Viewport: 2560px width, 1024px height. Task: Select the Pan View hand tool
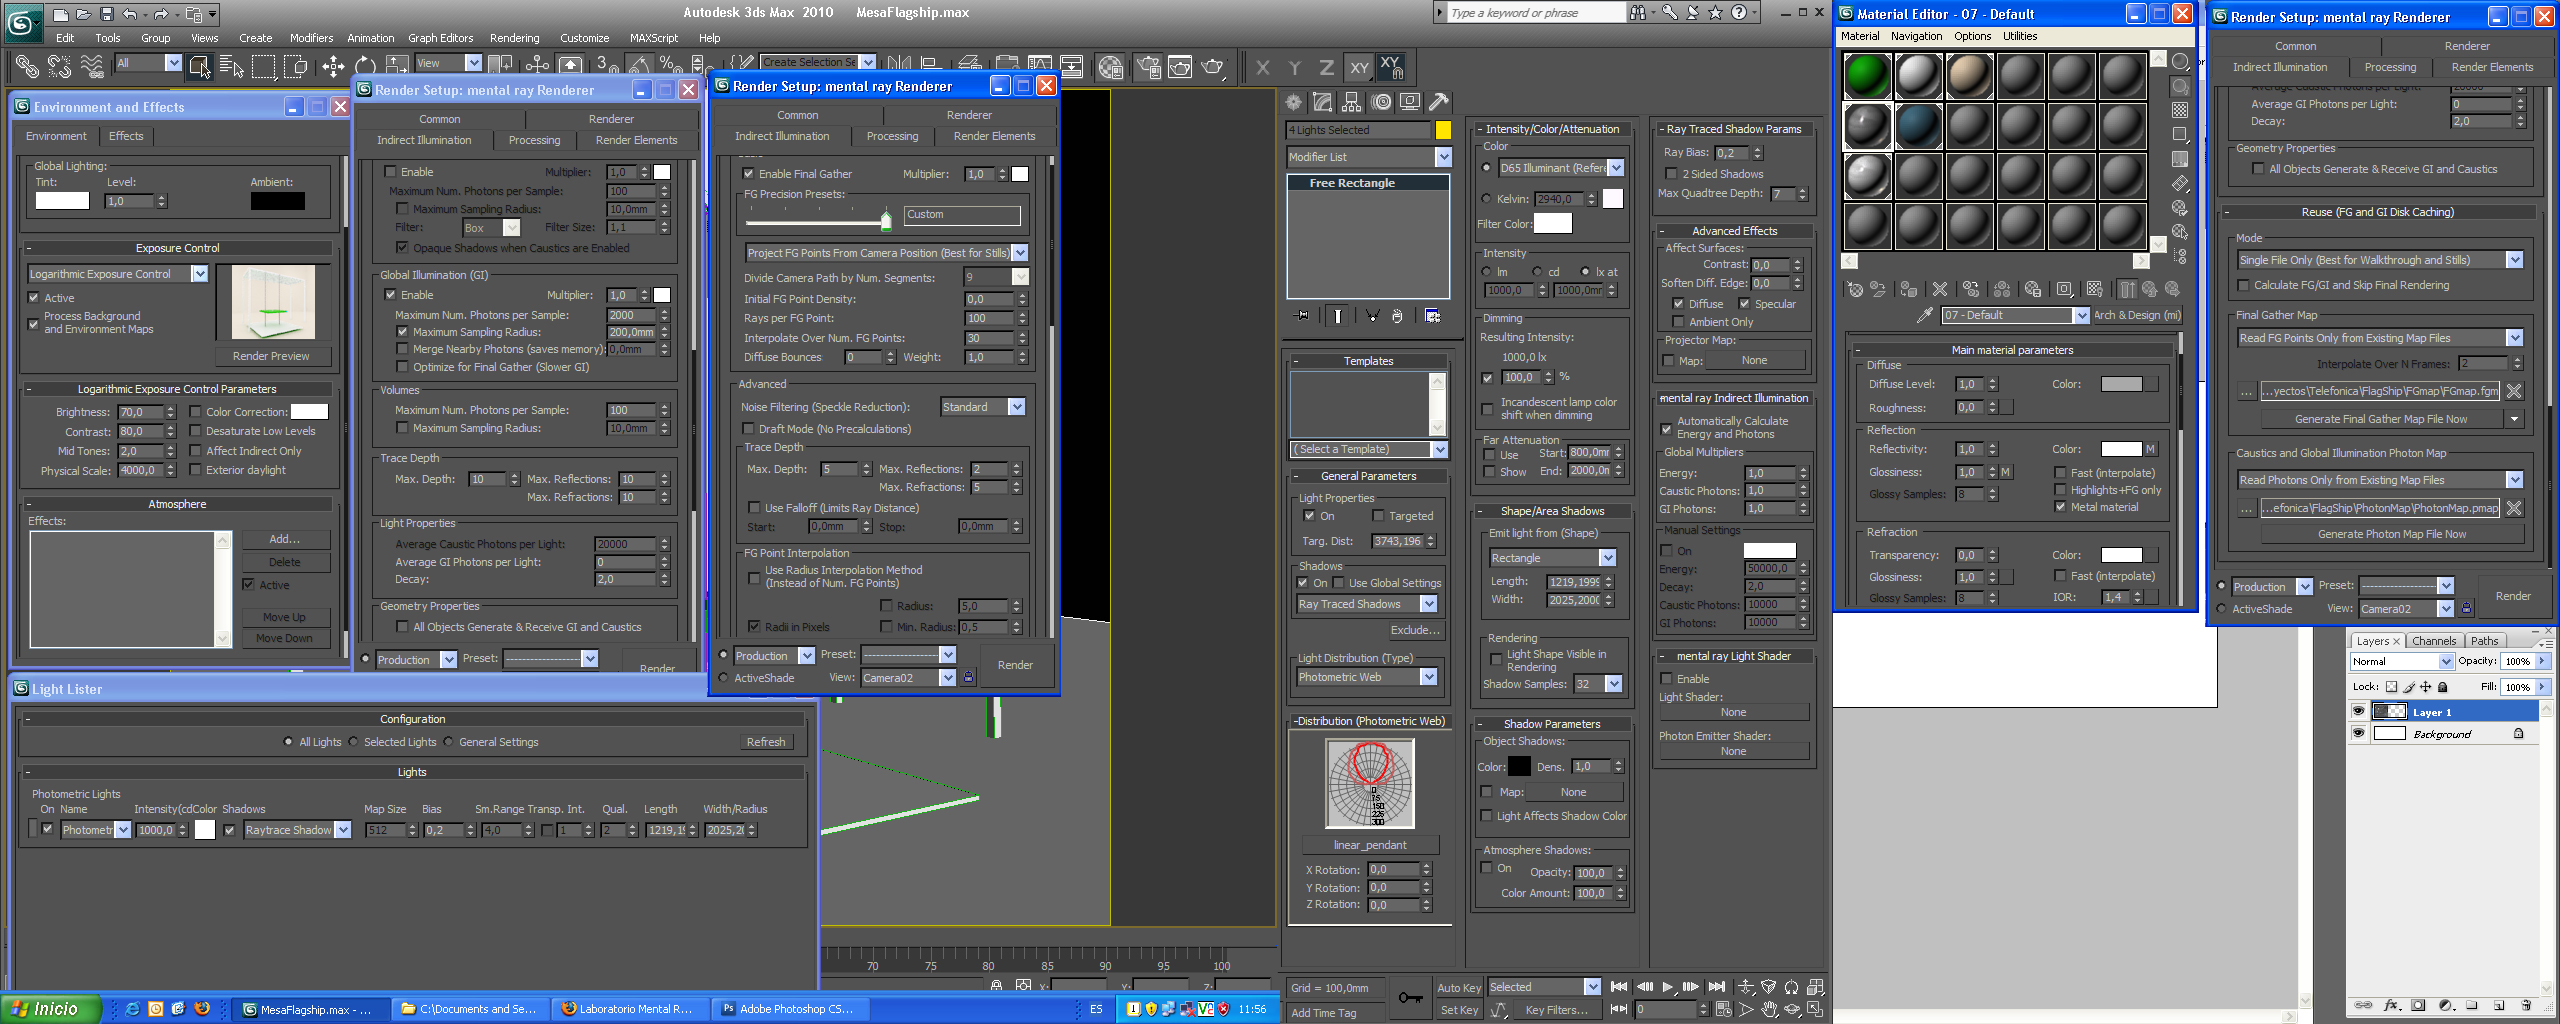1769,1009
